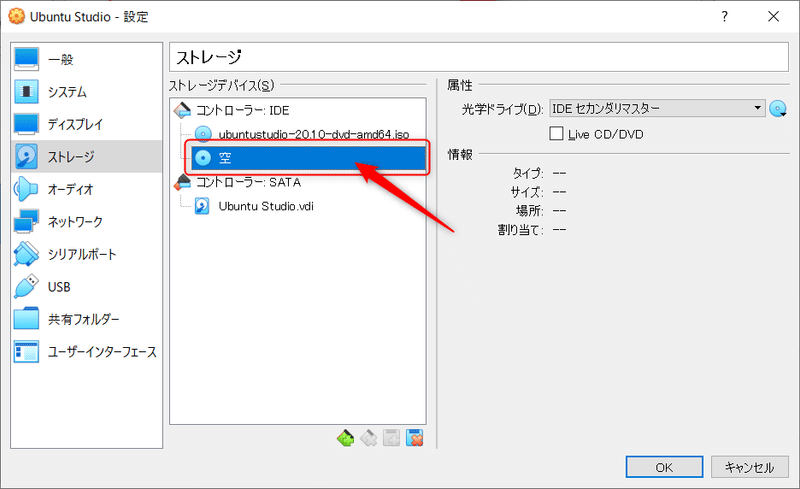Click the add new storage controller icon
This screenshot has height=489, width=800.
coord(345,438)
